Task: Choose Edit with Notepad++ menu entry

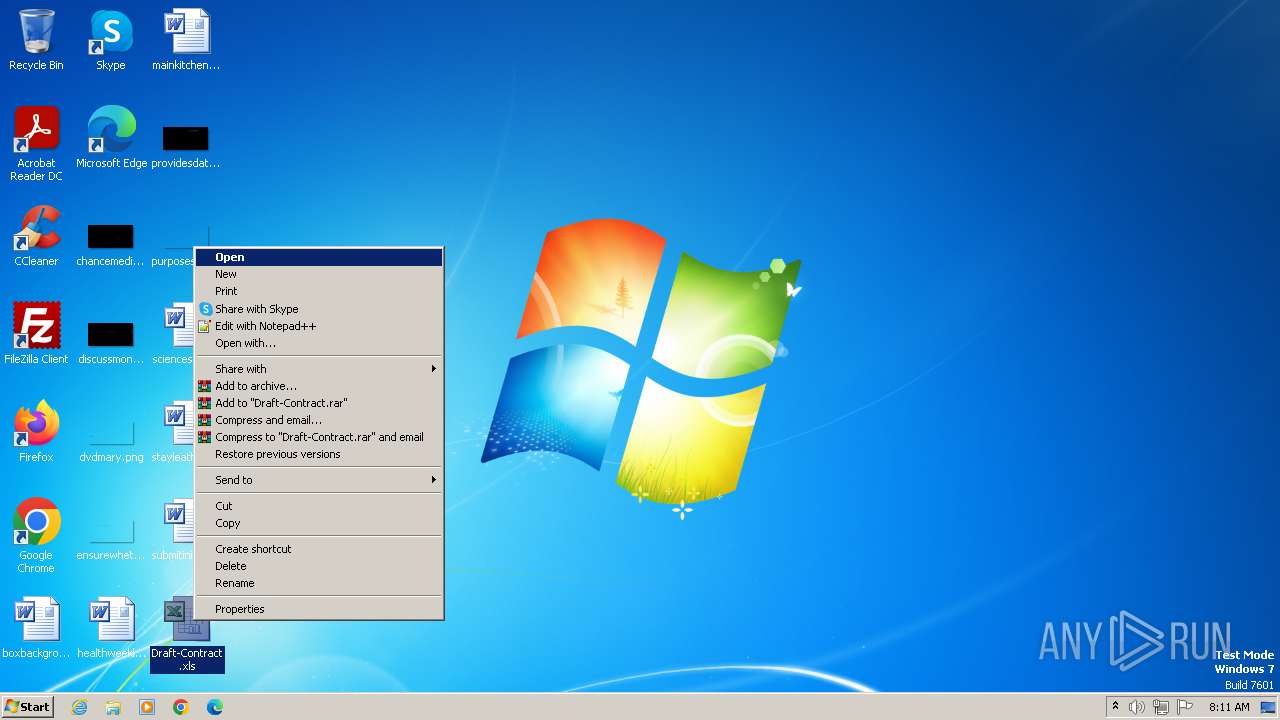Action: [319, 326]
